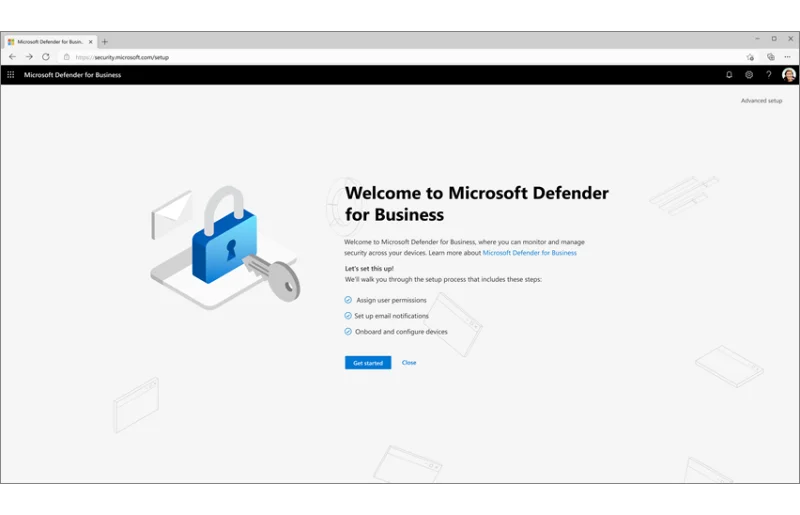Click the Assign user permissions check icon
The image size is (800, 515).
[348, 300]
